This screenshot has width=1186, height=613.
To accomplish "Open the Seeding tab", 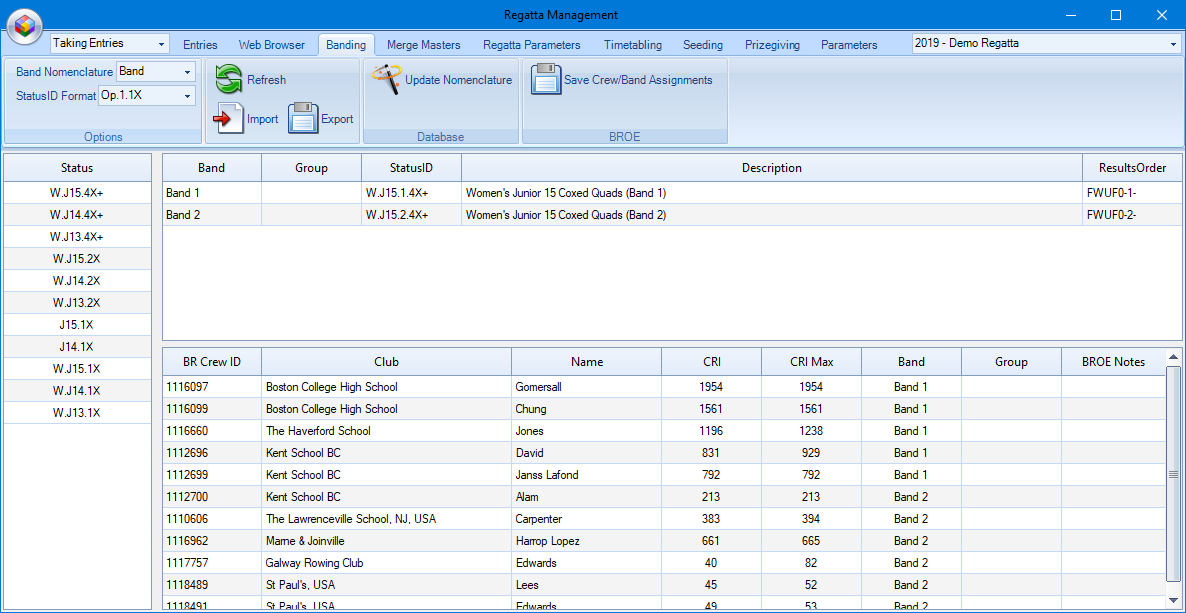I will click(x=702, y=44).
